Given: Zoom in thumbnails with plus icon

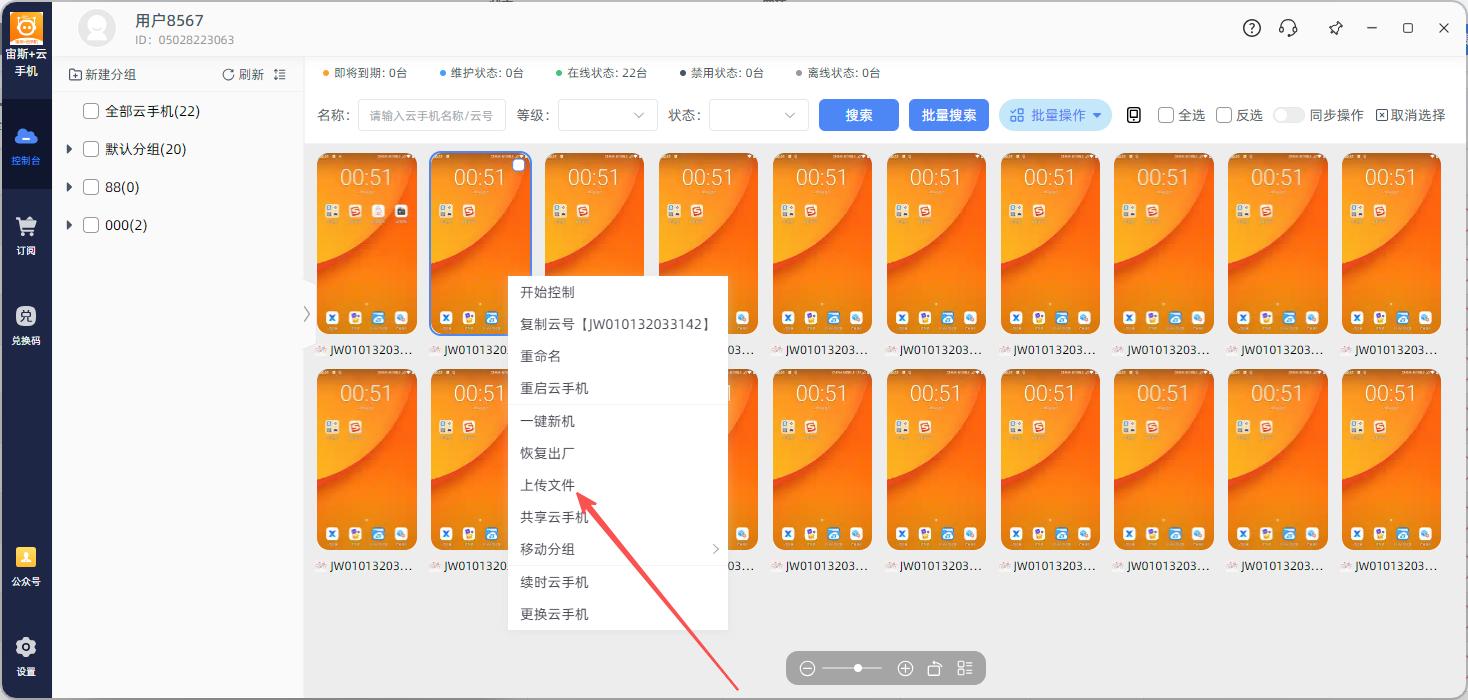Looking at the screenshot, I should pos(905,668).
